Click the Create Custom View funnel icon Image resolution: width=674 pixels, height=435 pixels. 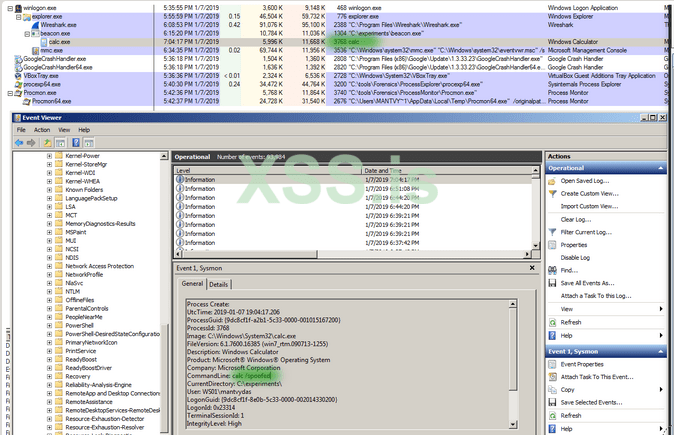(x=552, y=194)
